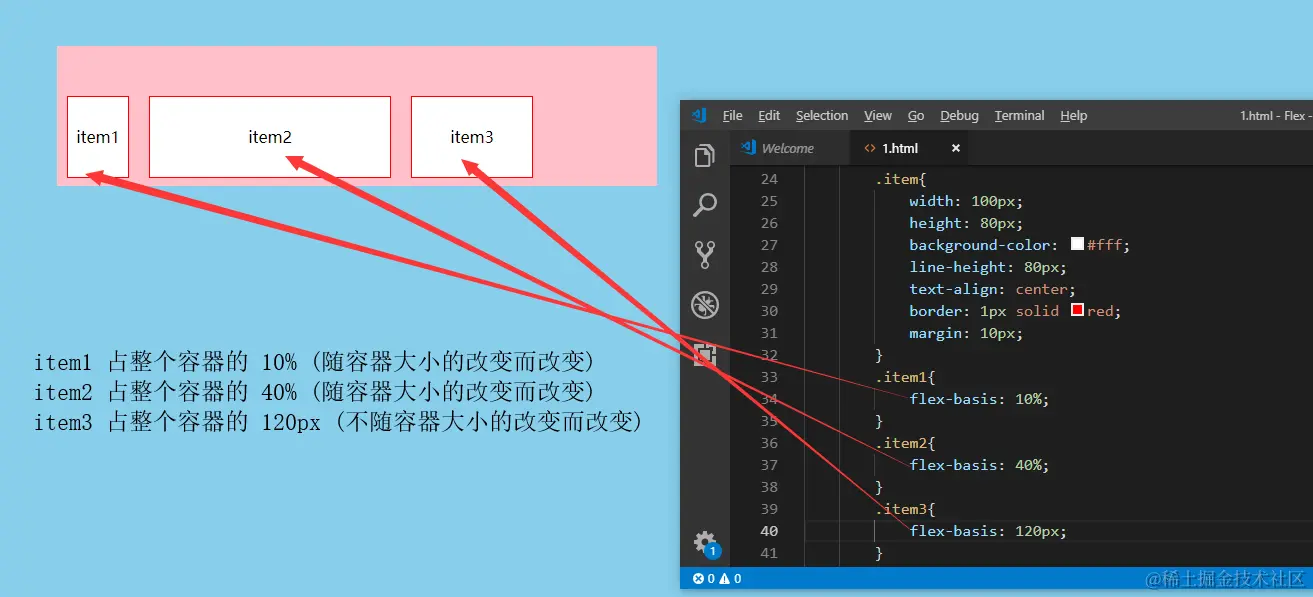Screen dimensions: 1313x597
Task: Open the View menu
Action: coord(878,115)
